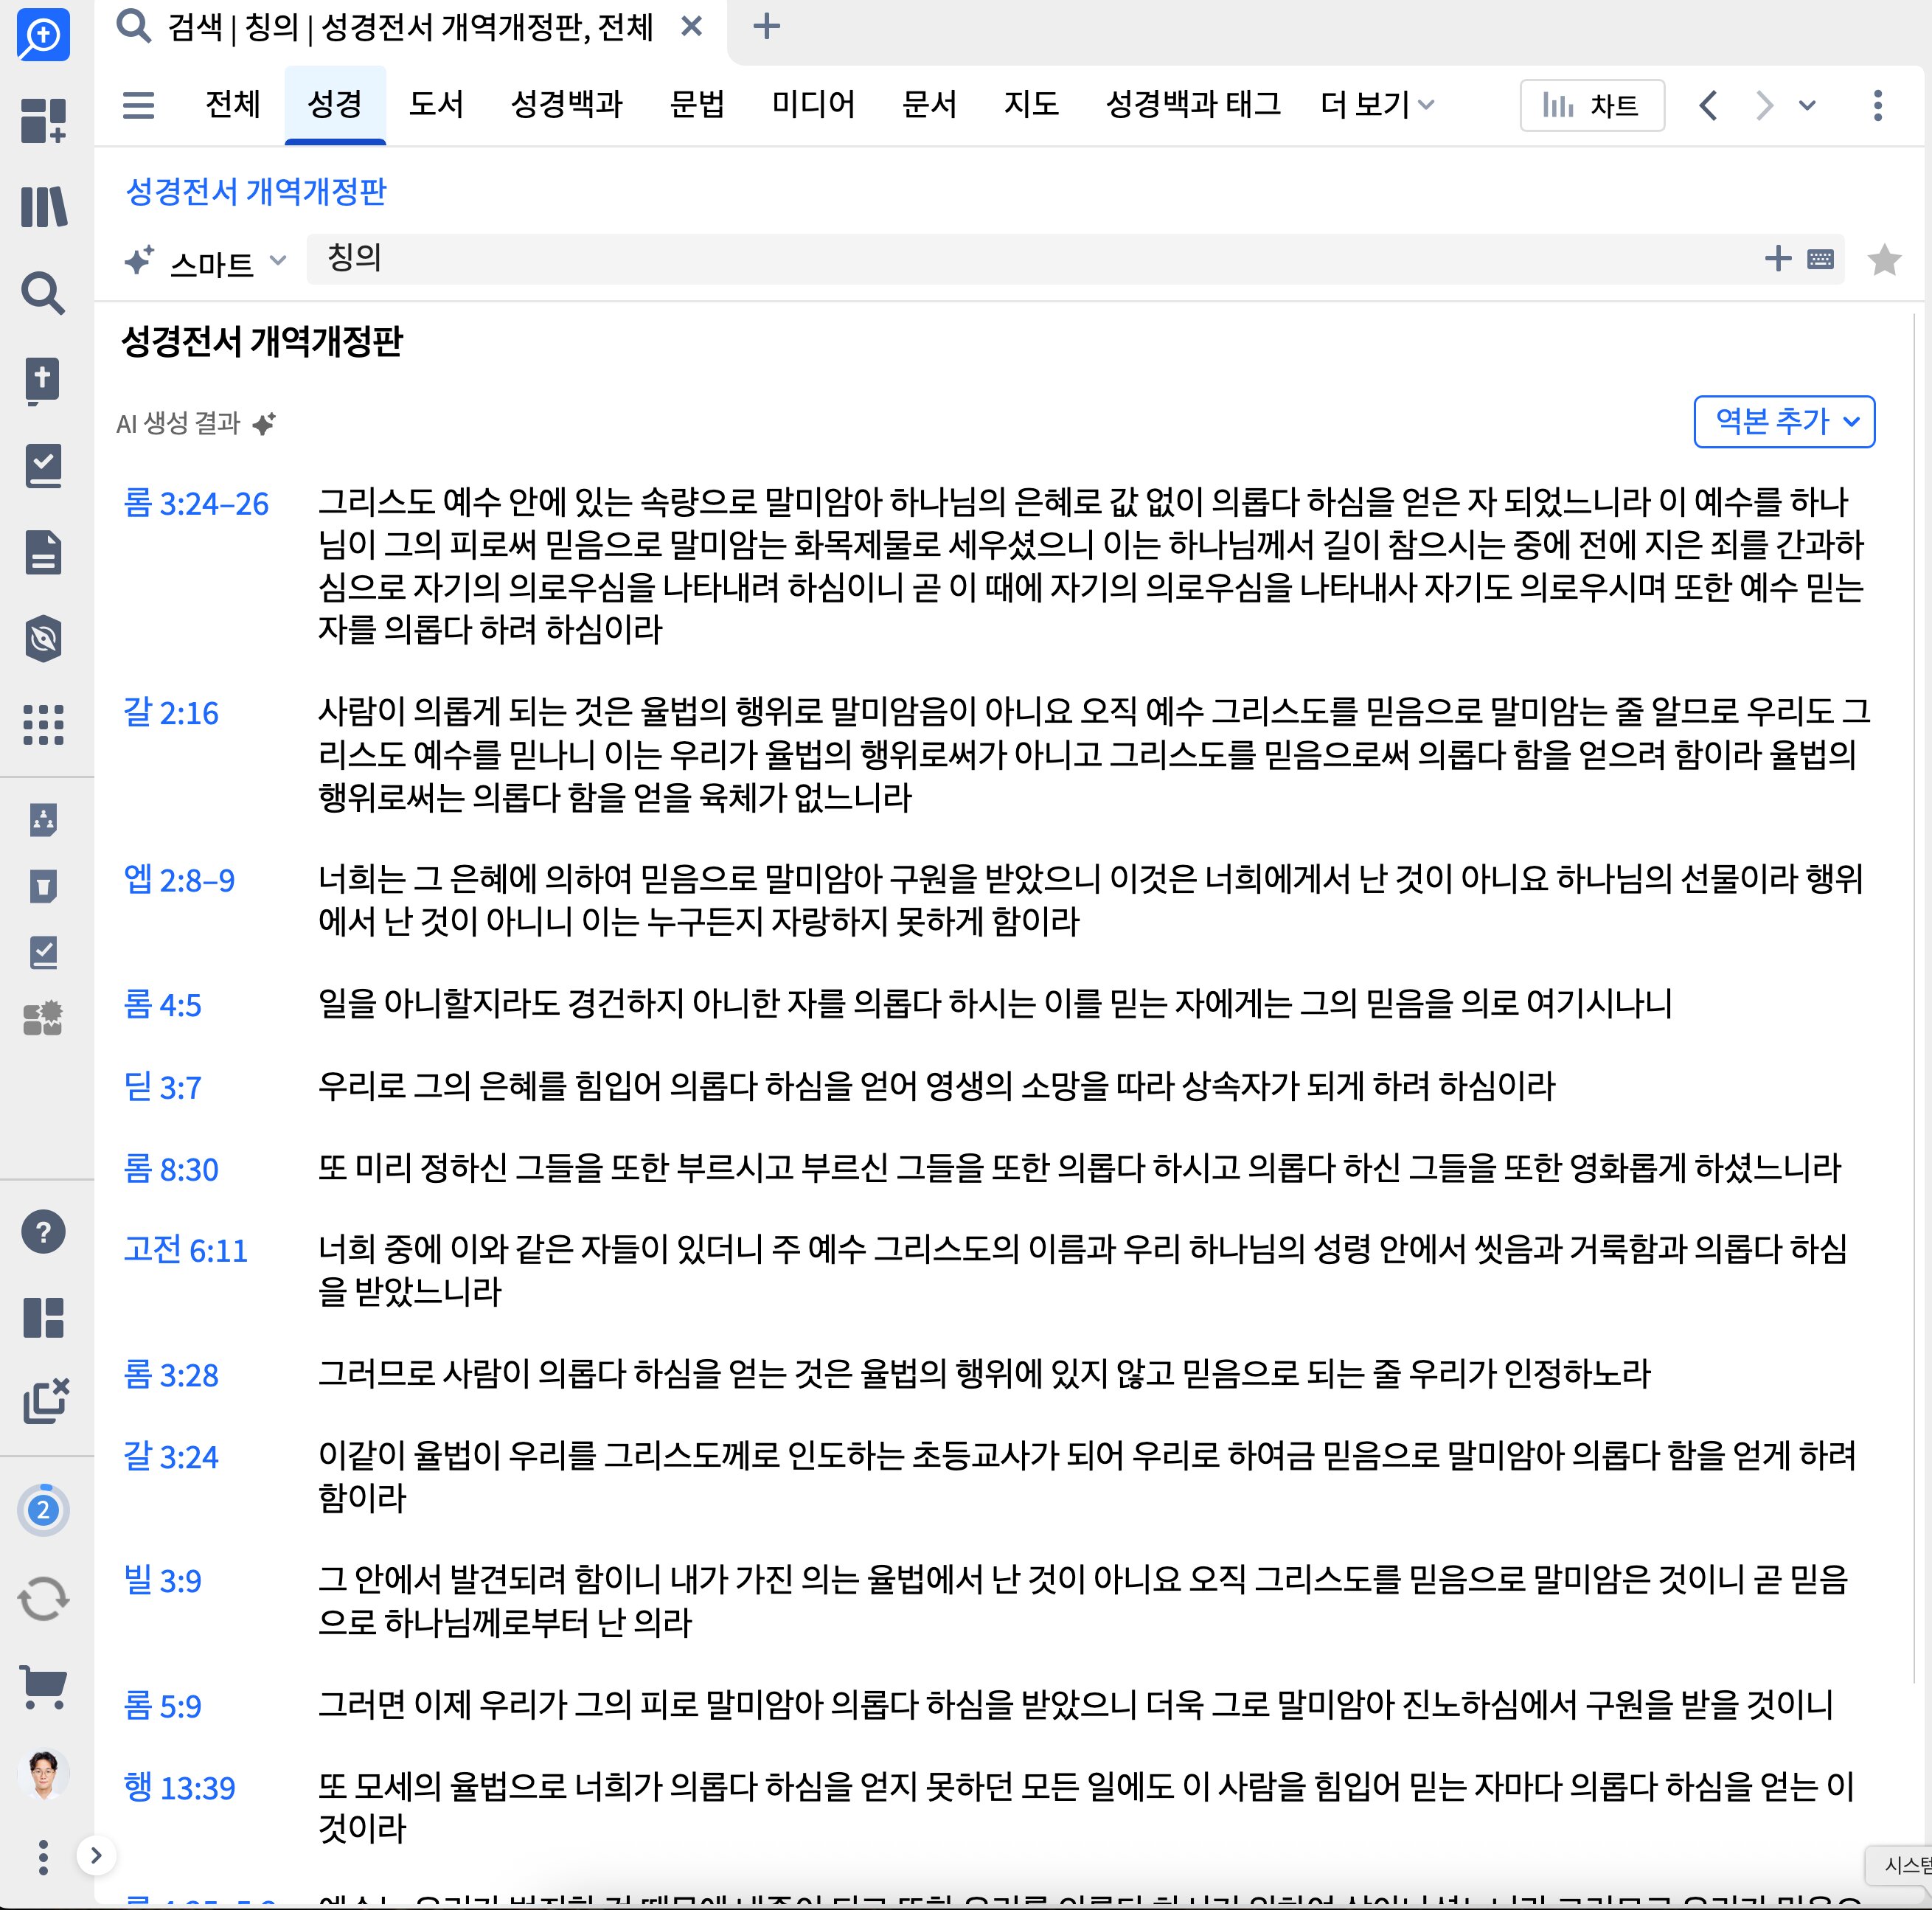Image resolution: width=1932 pixels, height=1910 pixels.
Task: Expand the 더 보기 dropdown
Action: [x=1377, y=104]
